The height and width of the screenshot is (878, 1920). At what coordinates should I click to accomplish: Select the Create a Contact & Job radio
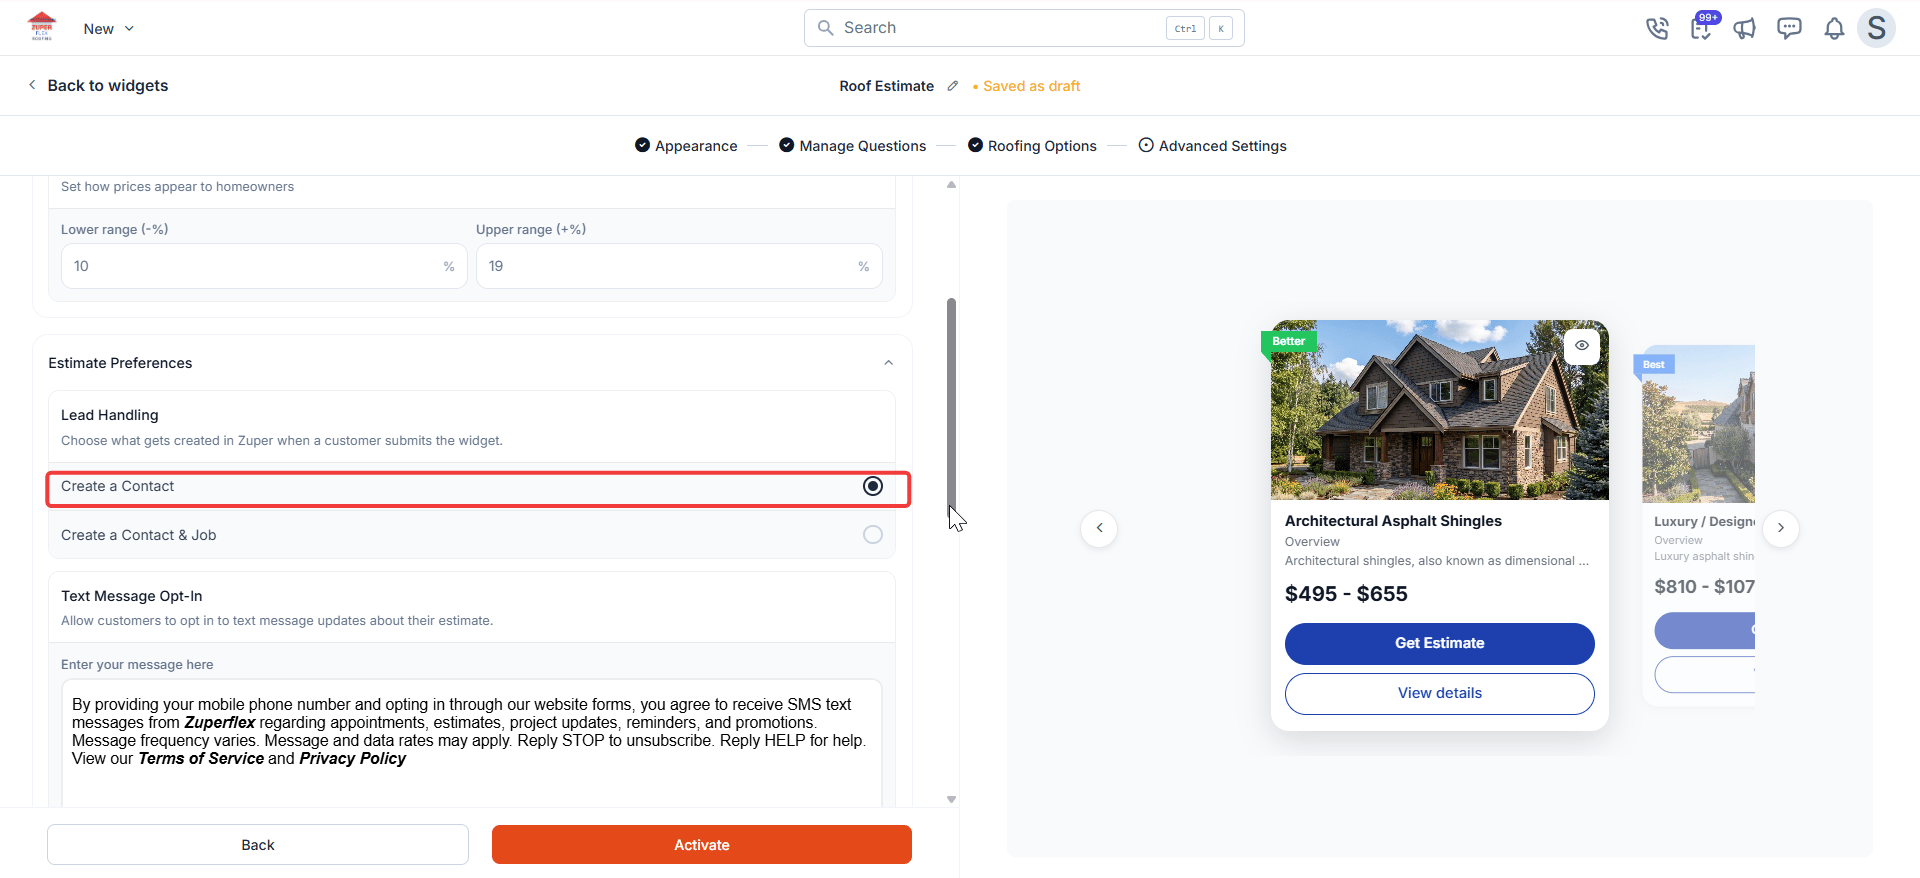873,535
